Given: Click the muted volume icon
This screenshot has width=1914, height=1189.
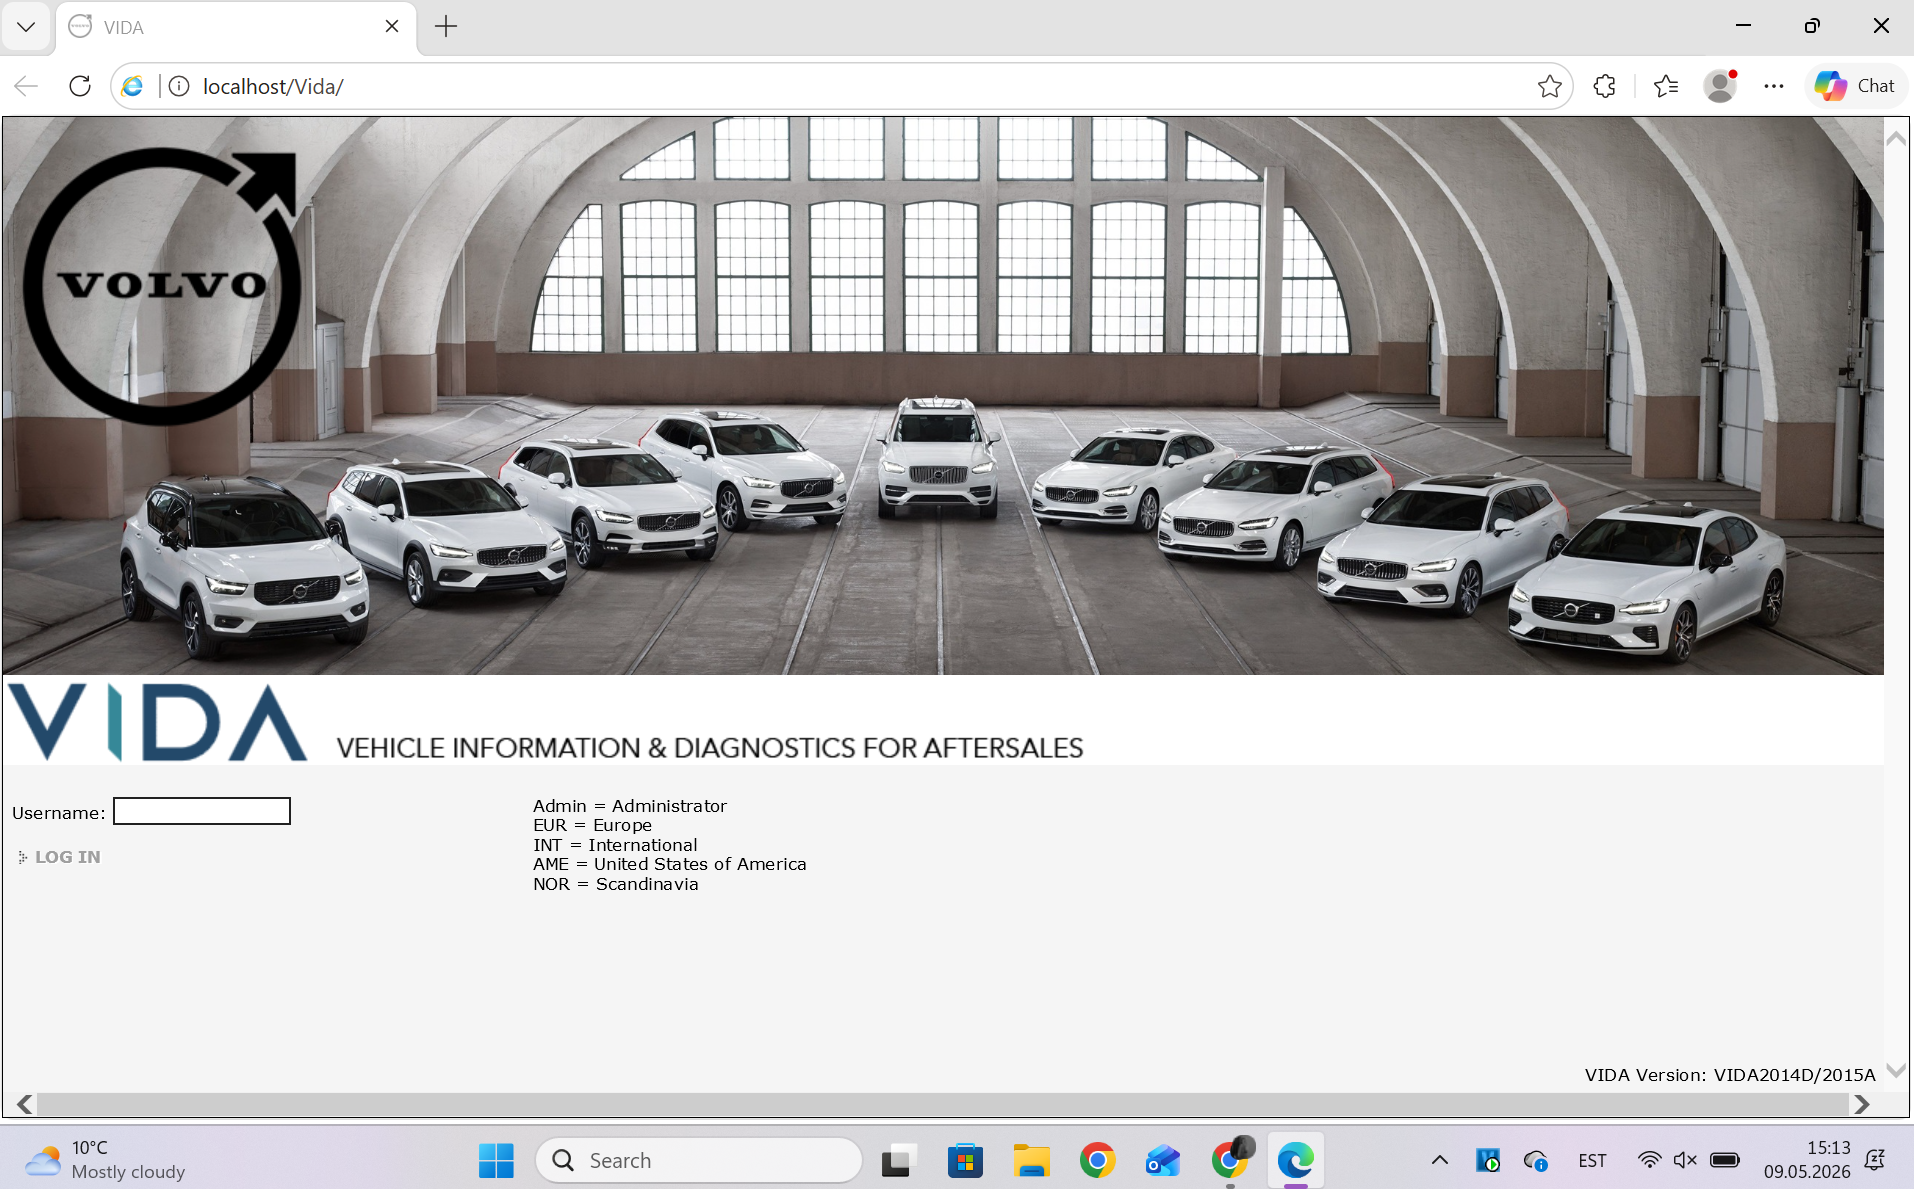Looking at the screenshot, I should point(1685,1160).
